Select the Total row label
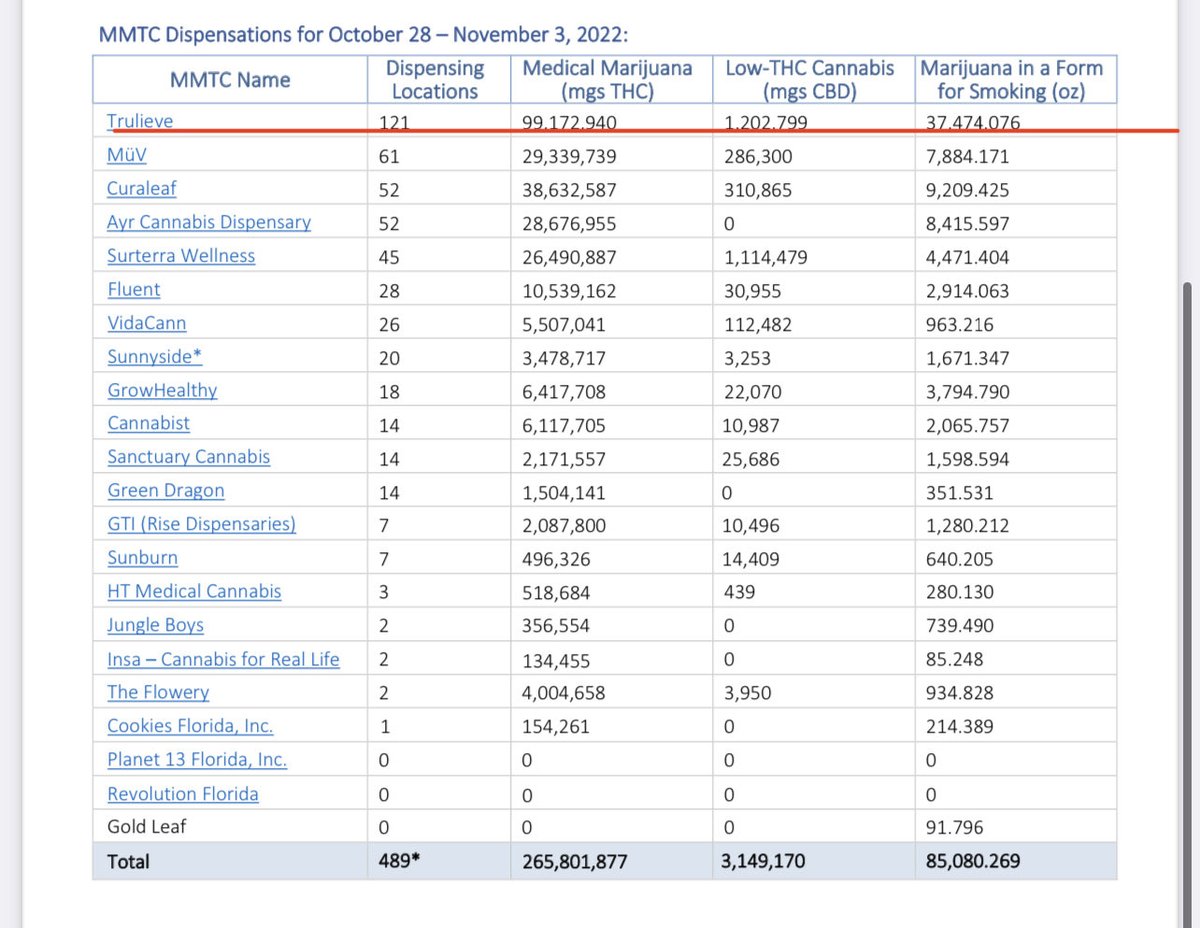Image resolution: width=1200 pixels, height=928 pixels. (x=128, y=860)
